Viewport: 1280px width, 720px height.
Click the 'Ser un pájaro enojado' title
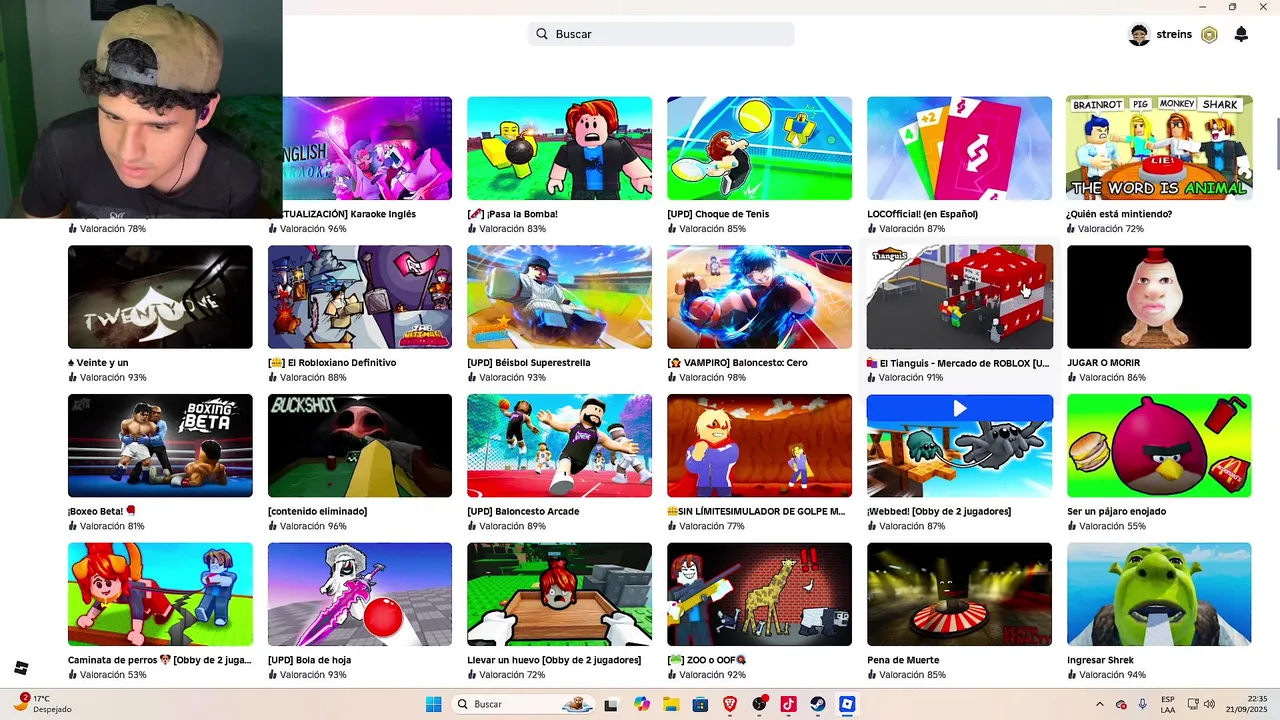tap(1116, 512)
